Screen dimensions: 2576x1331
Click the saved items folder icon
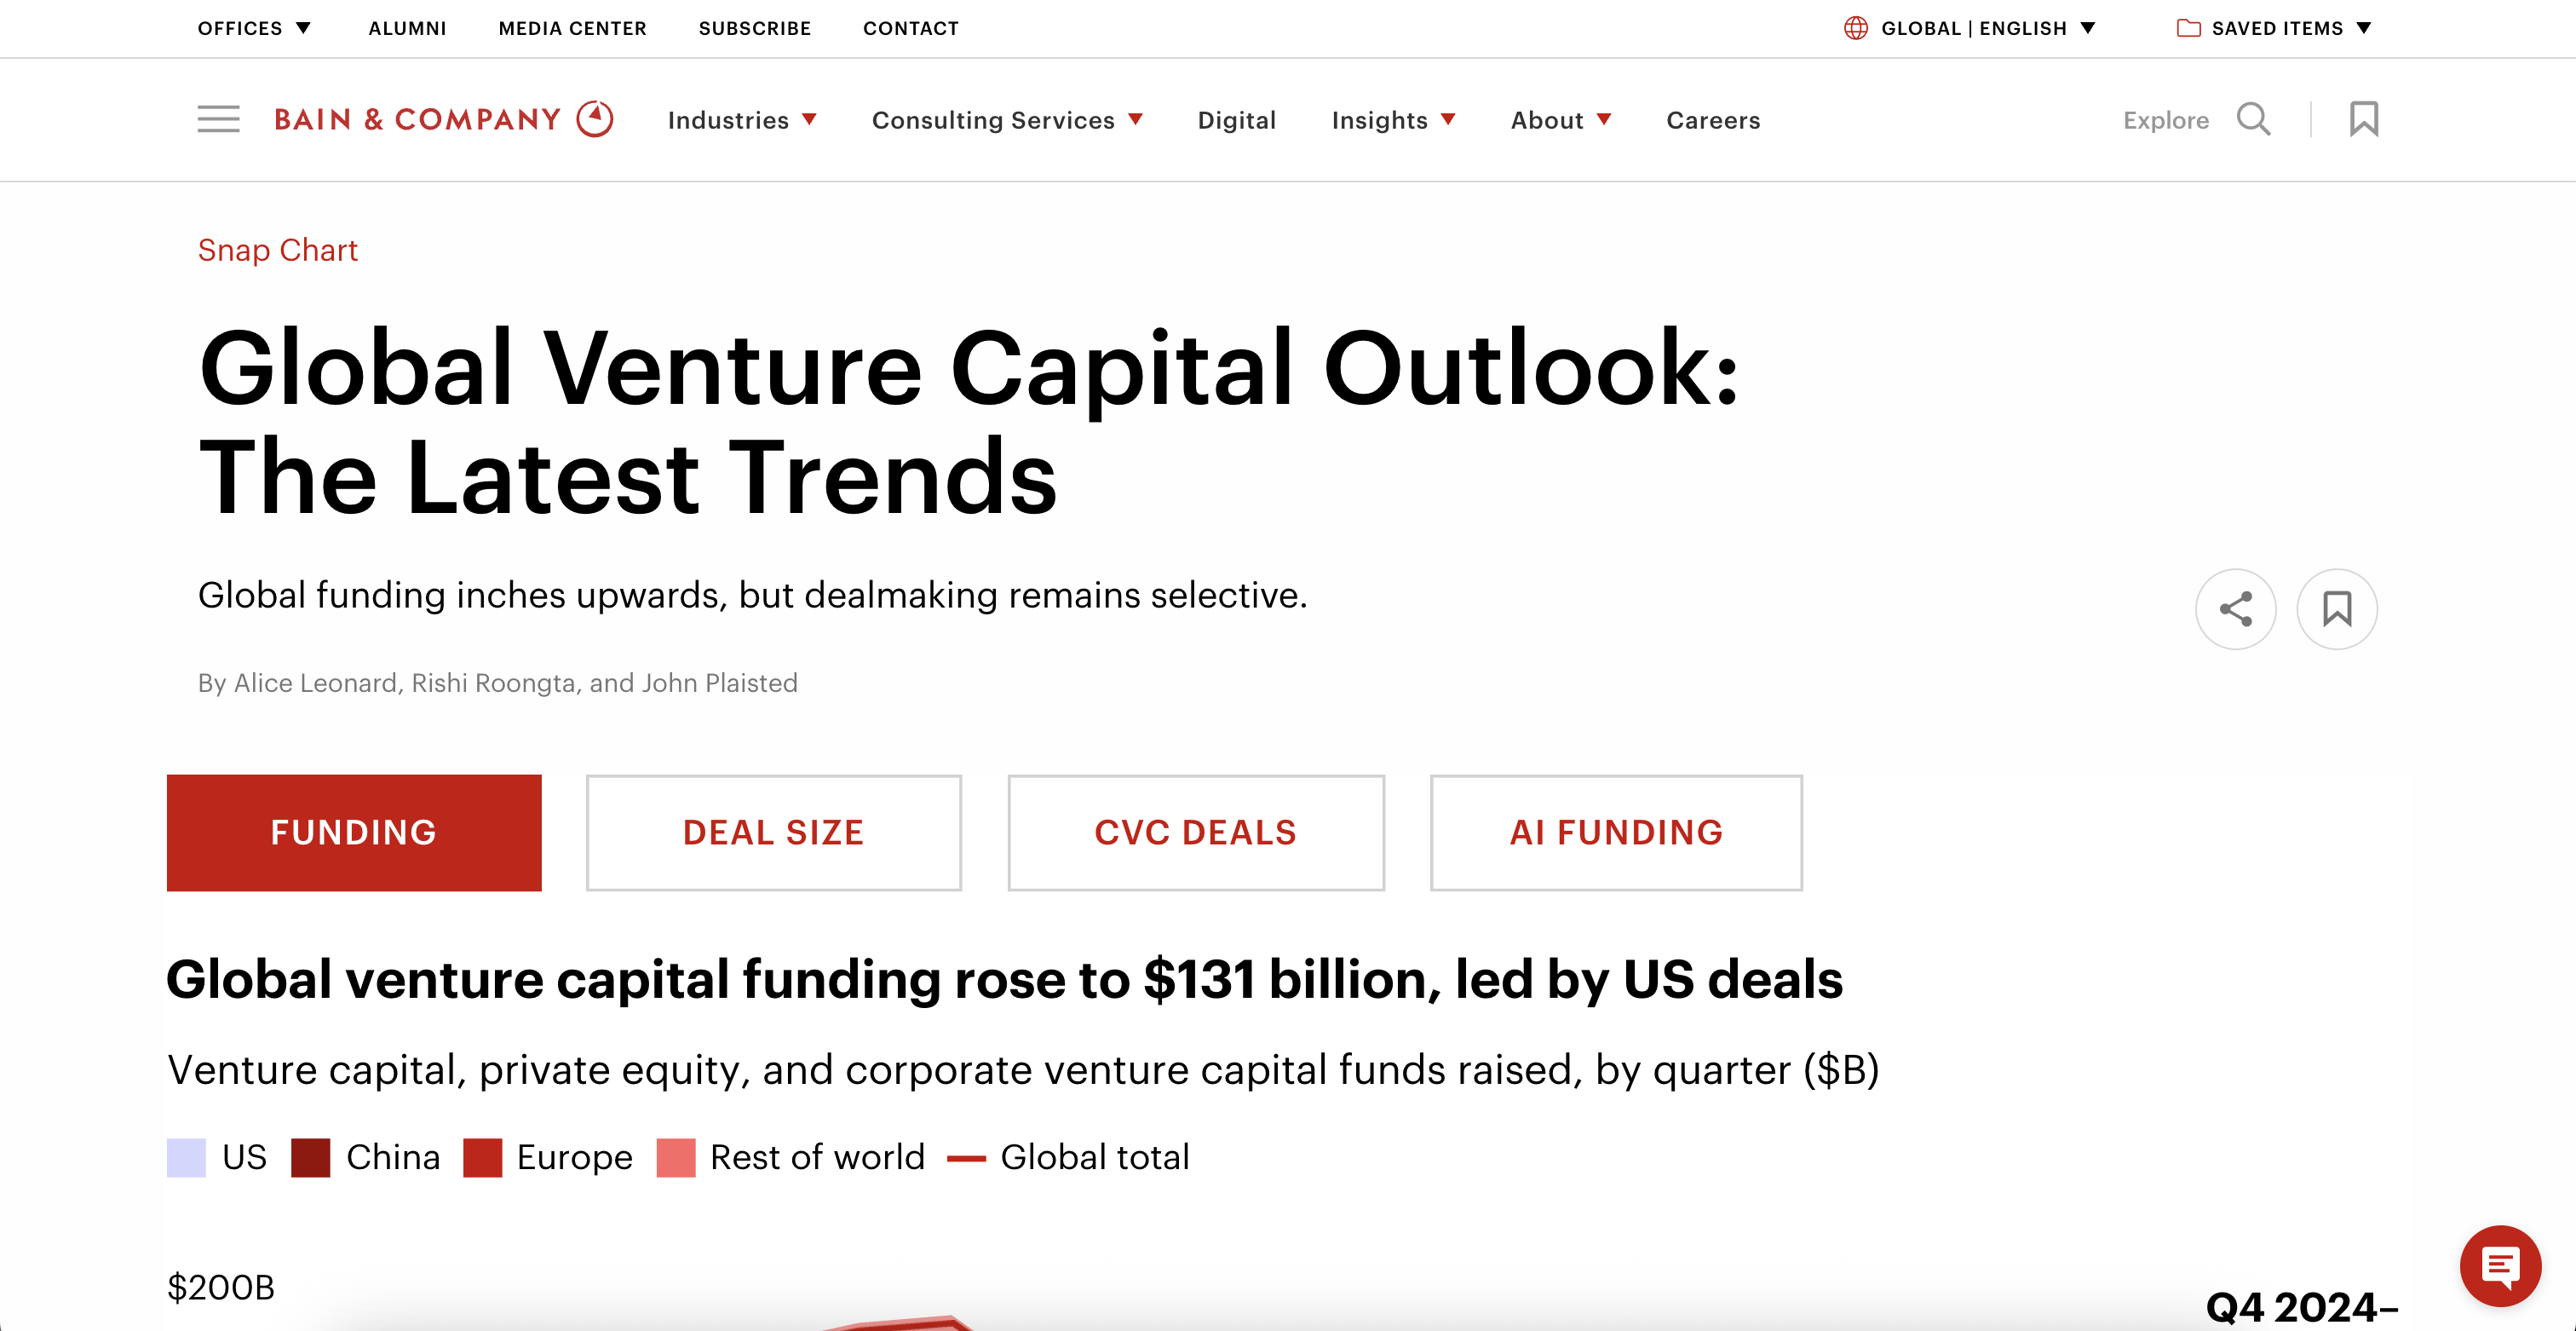click(2188, 28)
